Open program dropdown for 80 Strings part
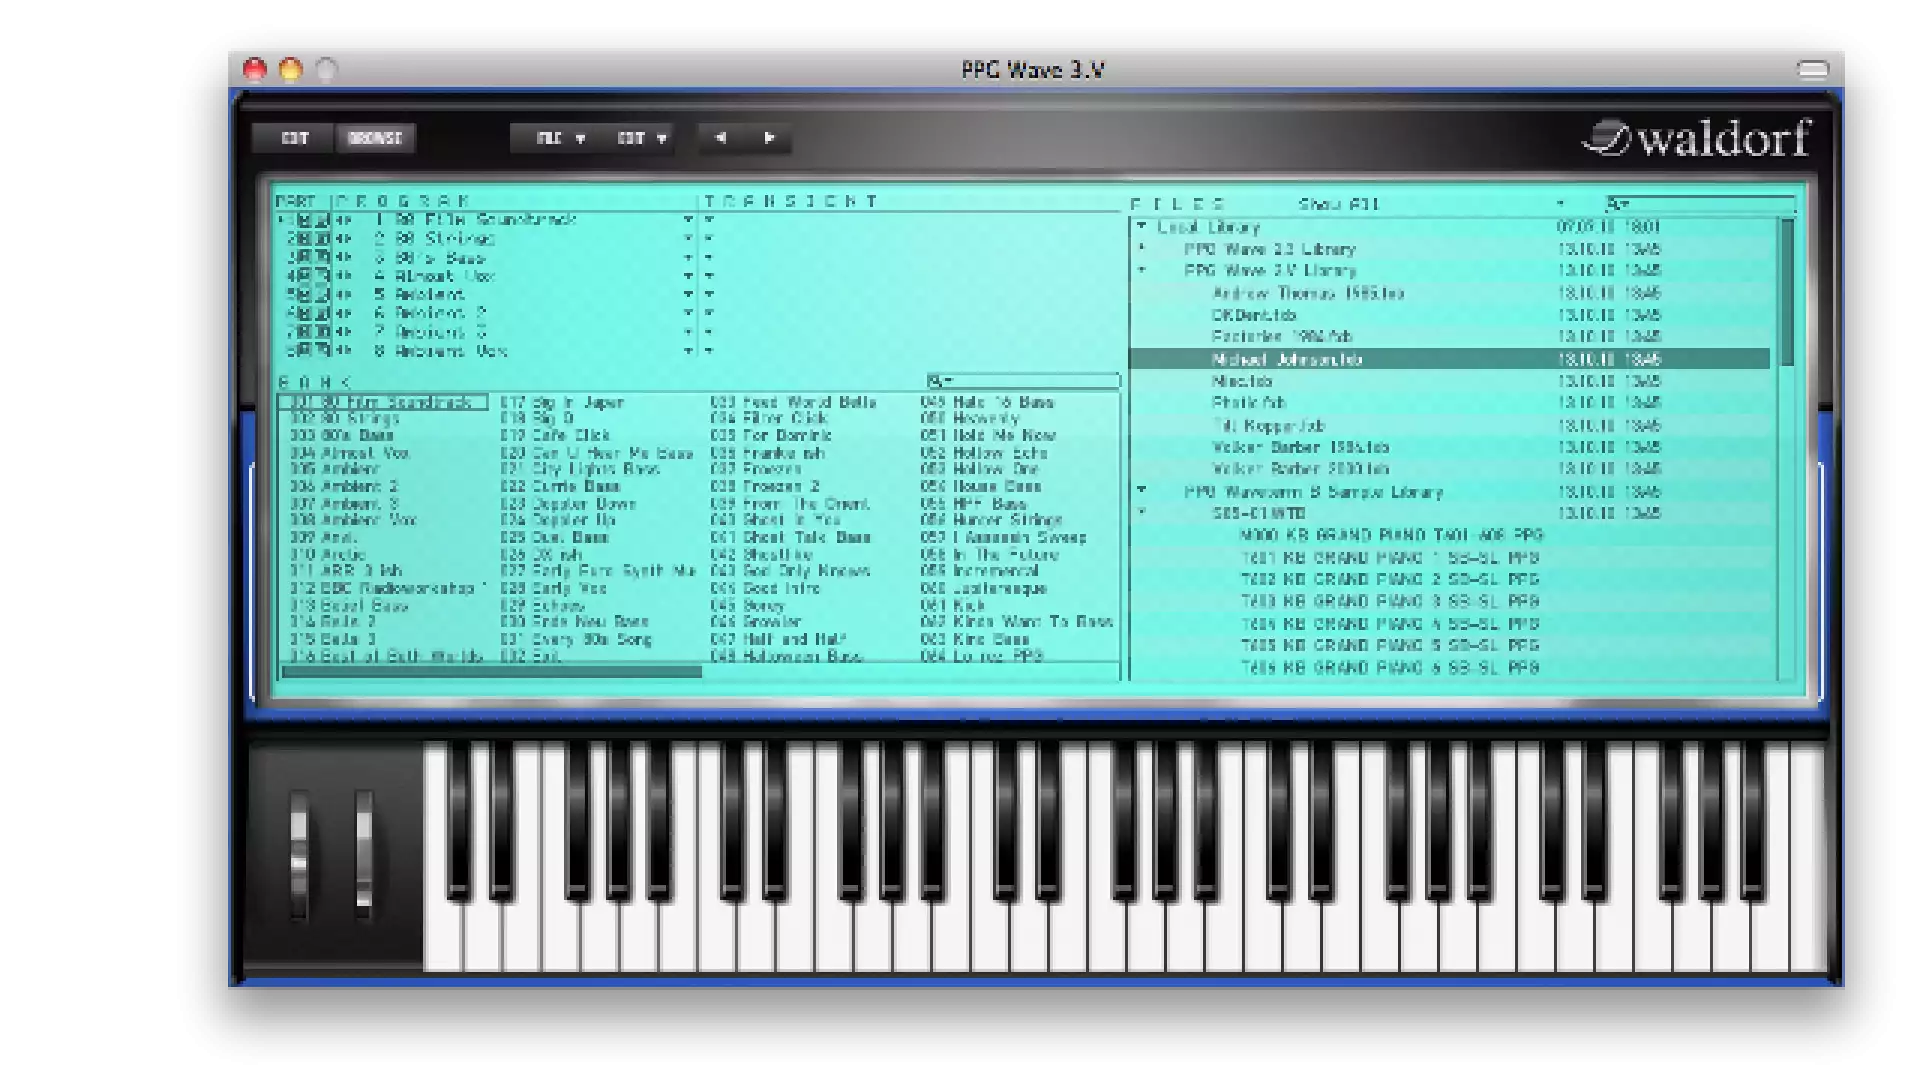Viewport: 1920px width, 1089px height. [x=688, y=239]
